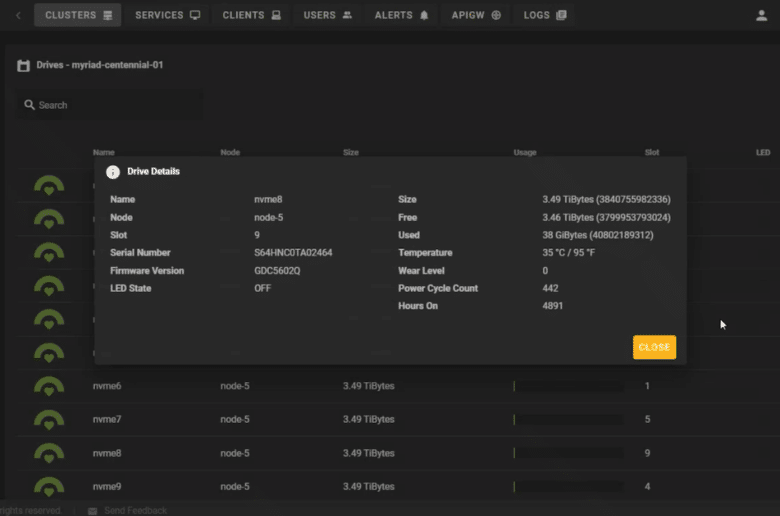Click the nvme8 drive health icon
Viewport: 780px width, 516px height.
(49, 453)
